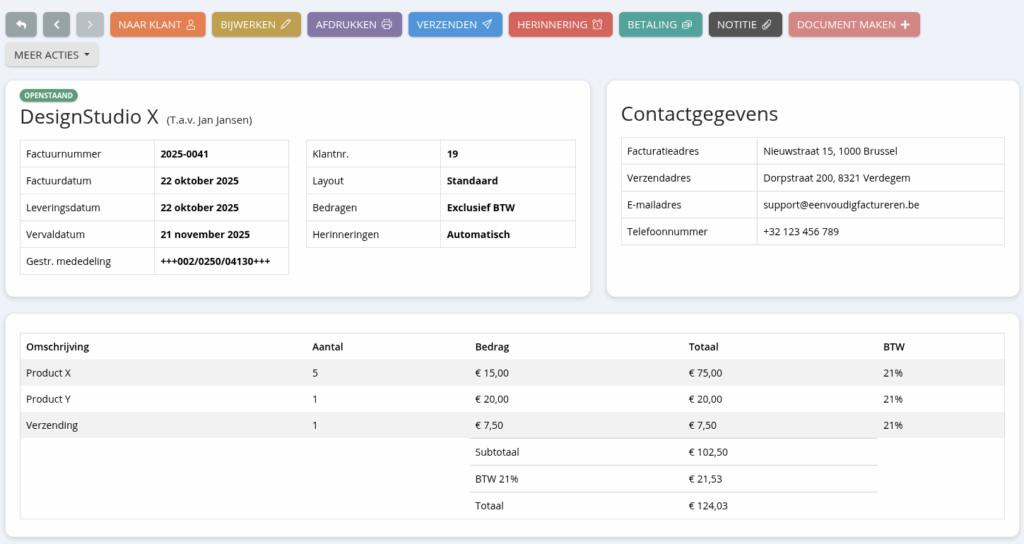Click the back arrow reply icon
This screenshot has height=544, width=1024.
pos(21,24)
